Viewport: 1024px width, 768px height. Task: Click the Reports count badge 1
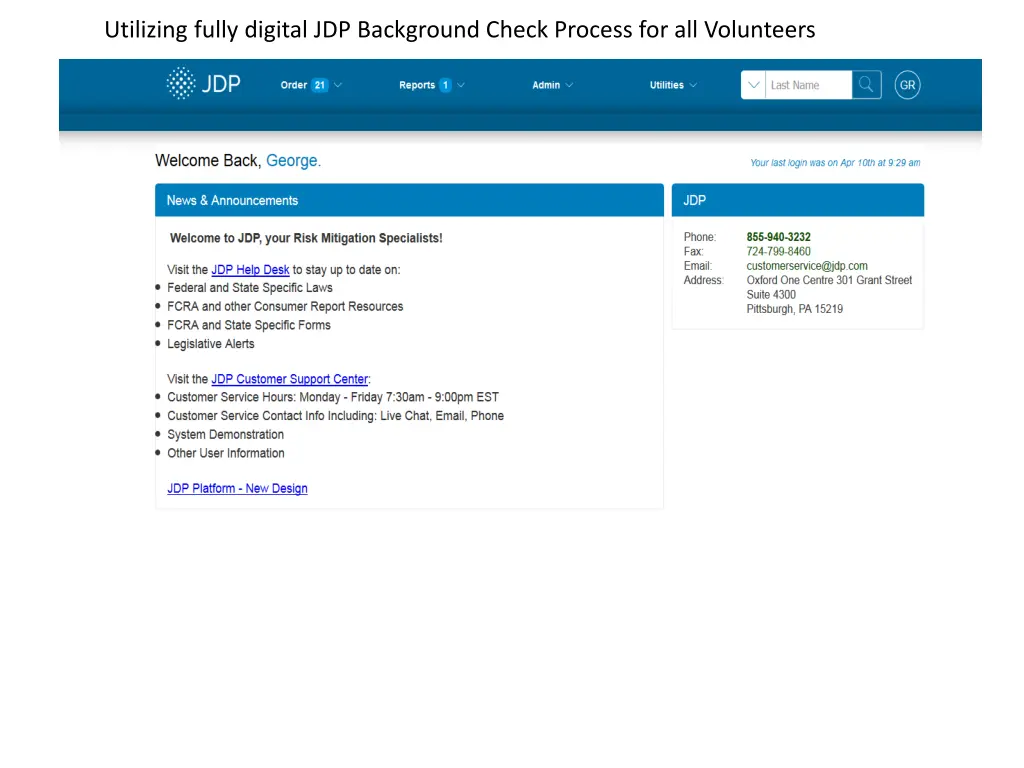coord(445,85)
